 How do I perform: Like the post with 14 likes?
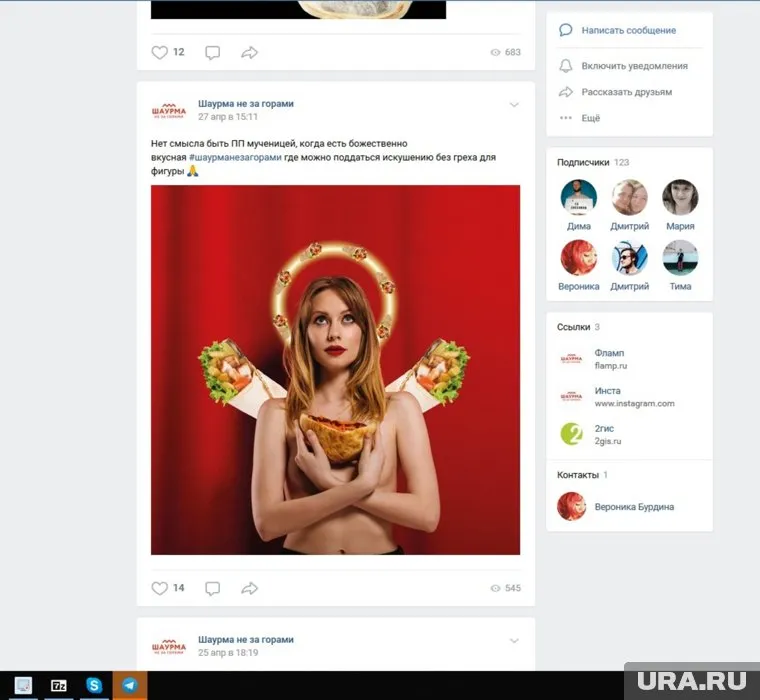pyautogui.click(x=160, y=588)
